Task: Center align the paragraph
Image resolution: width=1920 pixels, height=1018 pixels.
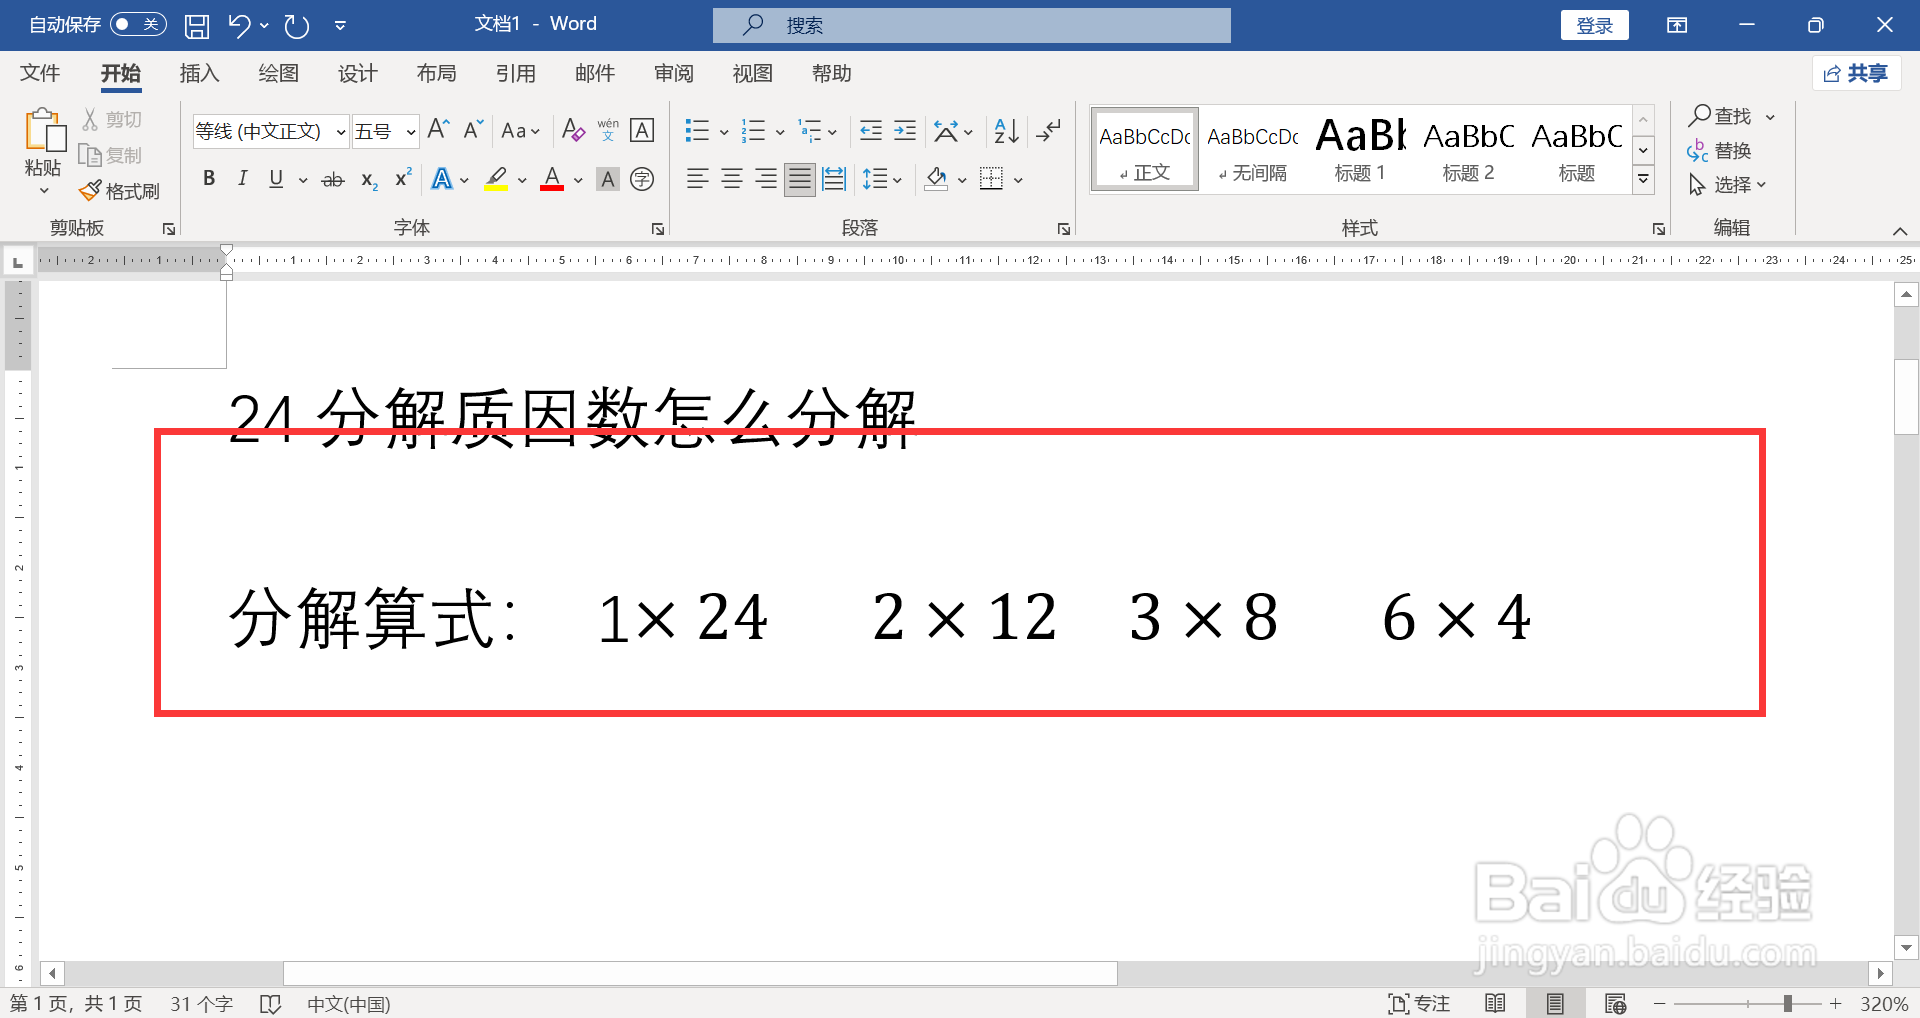Action: click(x=731, y=179)
